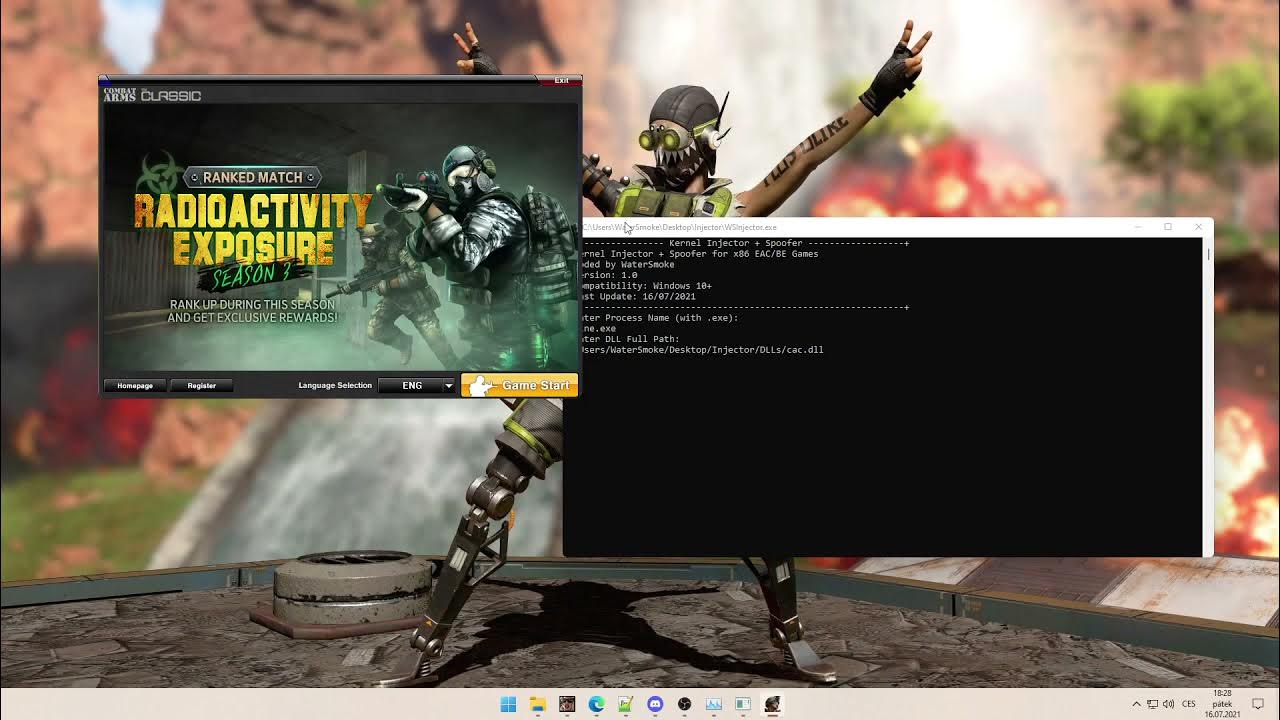Click the network icon in the system tray

click(x=1152, y=704)
